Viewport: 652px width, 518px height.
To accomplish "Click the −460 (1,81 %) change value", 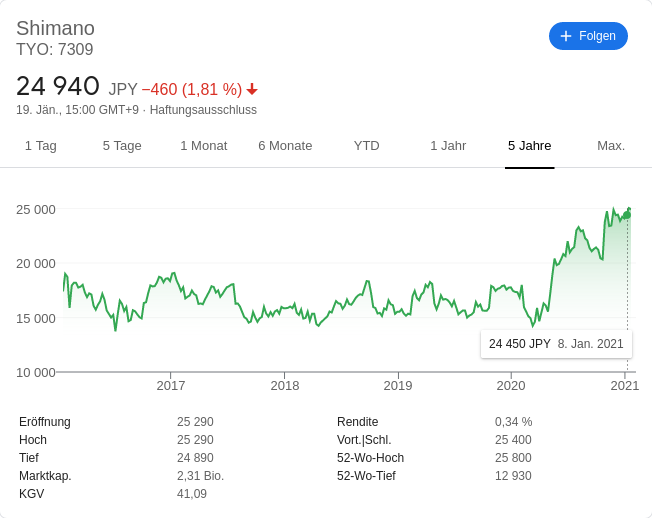I will click(x=192, y=89).
